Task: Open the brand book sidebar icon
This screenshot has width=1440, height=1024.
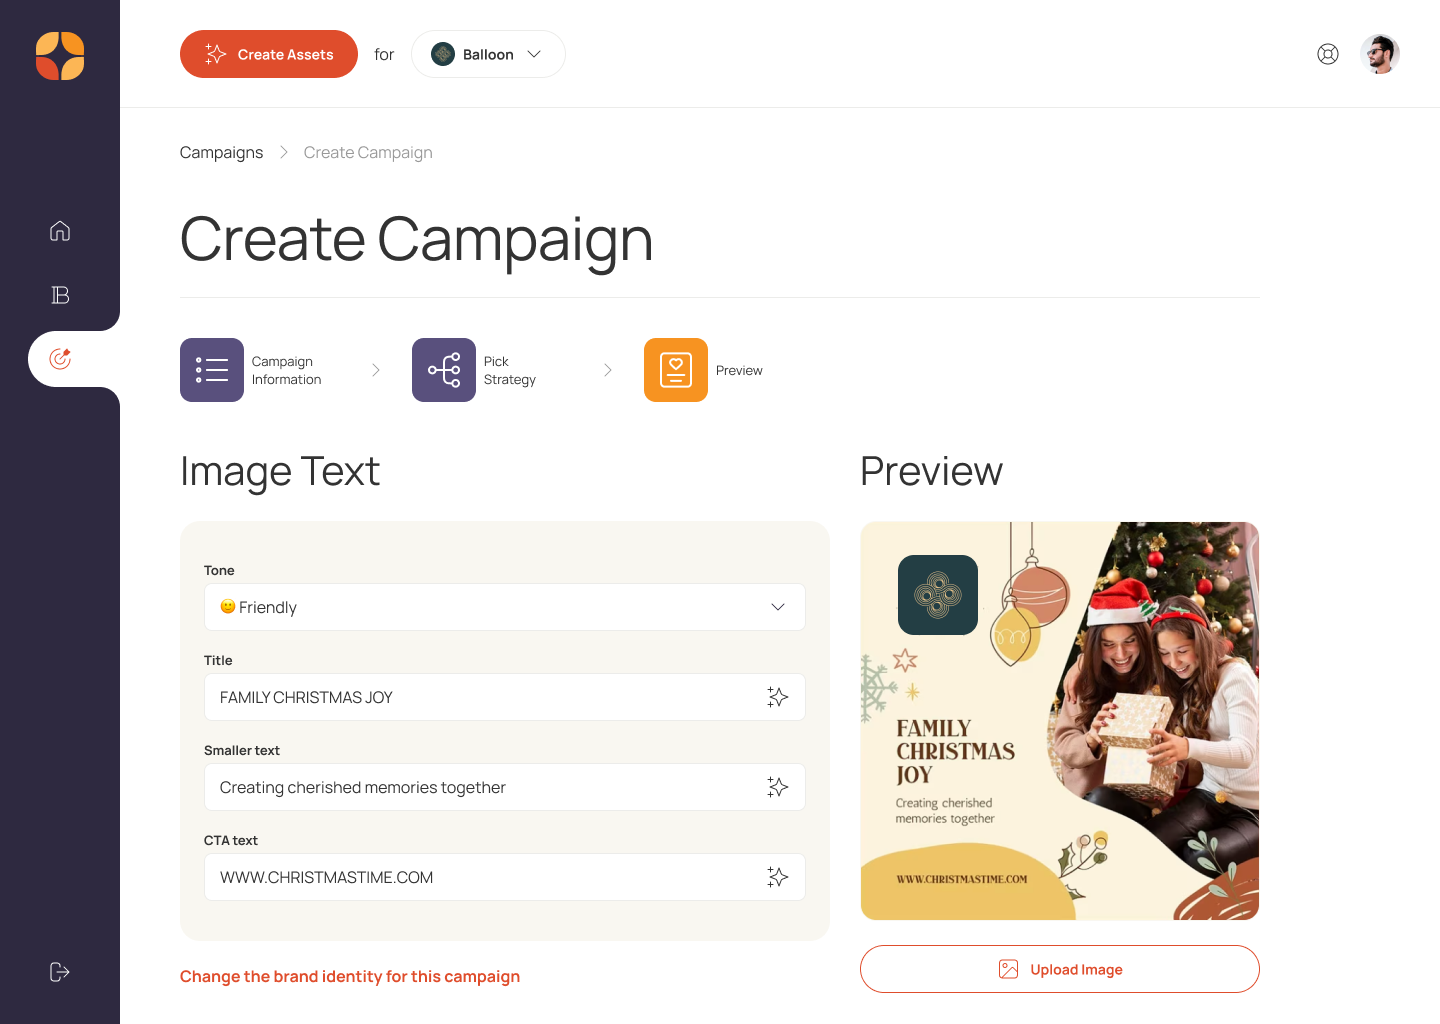Action: pos(60,295)
